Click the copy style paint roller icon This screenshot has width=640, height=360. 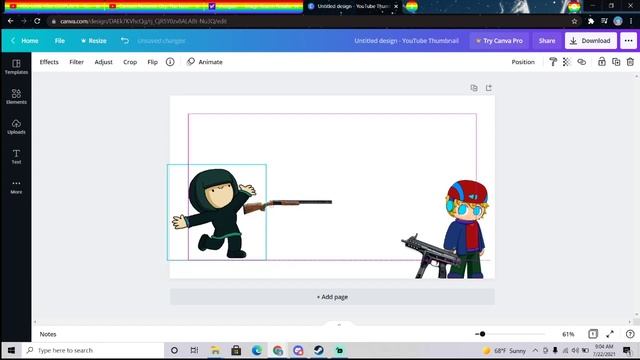pos(553,62)
